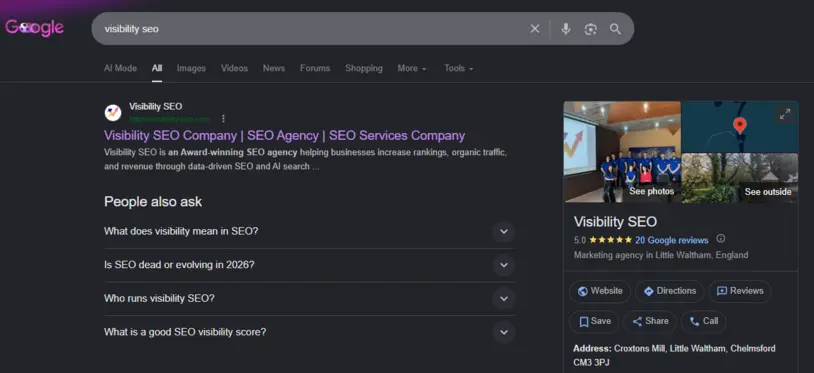Submit search with magnifier icon

tap(615, 29)
